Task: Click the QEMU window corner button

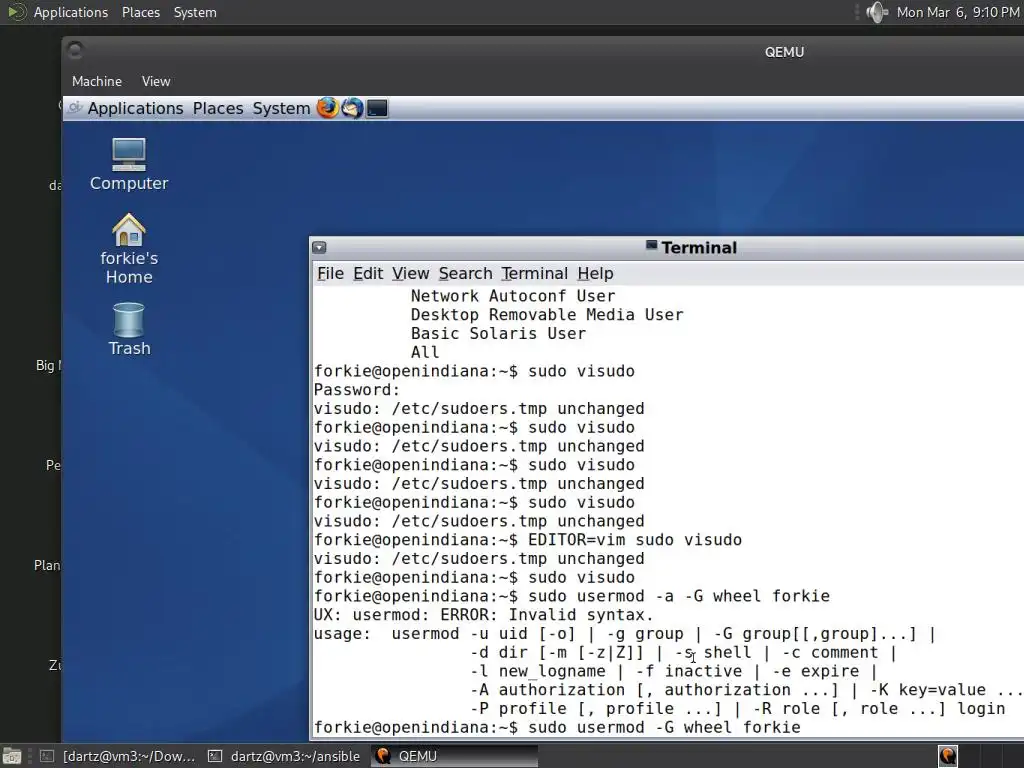Action: 75,50
